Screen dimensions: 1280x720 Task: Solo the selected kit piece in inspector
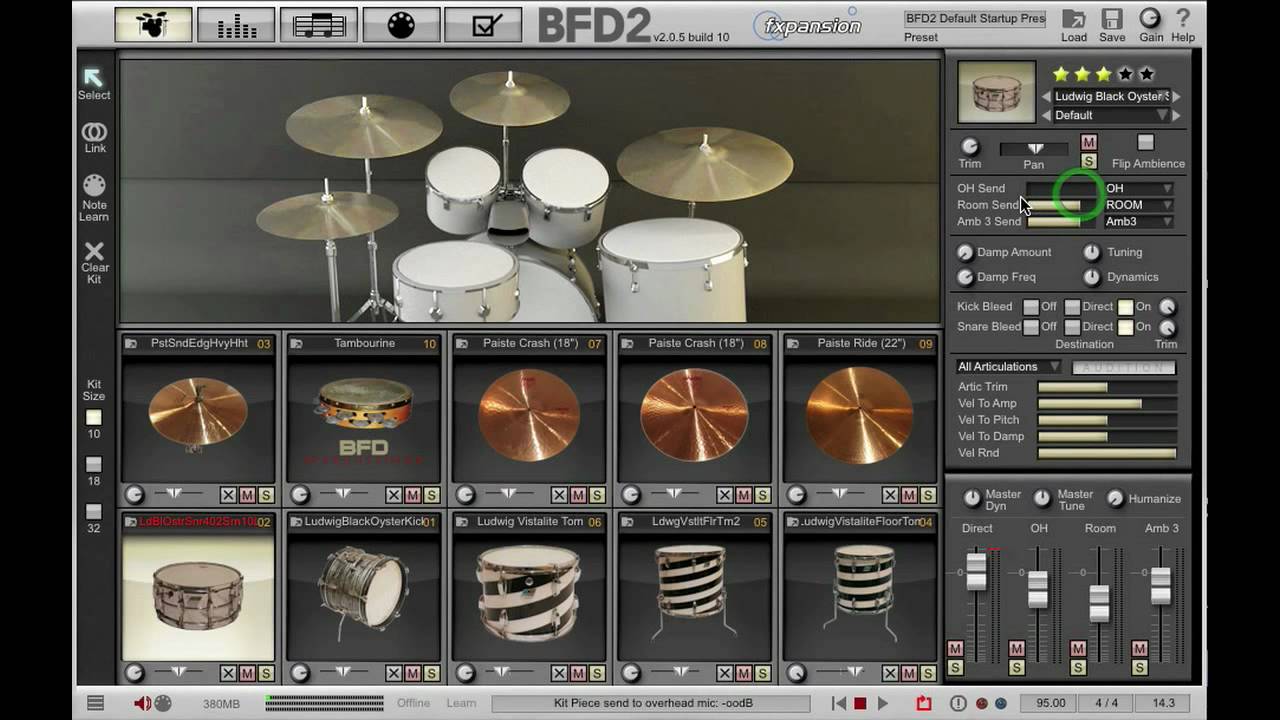point(1089,161)
